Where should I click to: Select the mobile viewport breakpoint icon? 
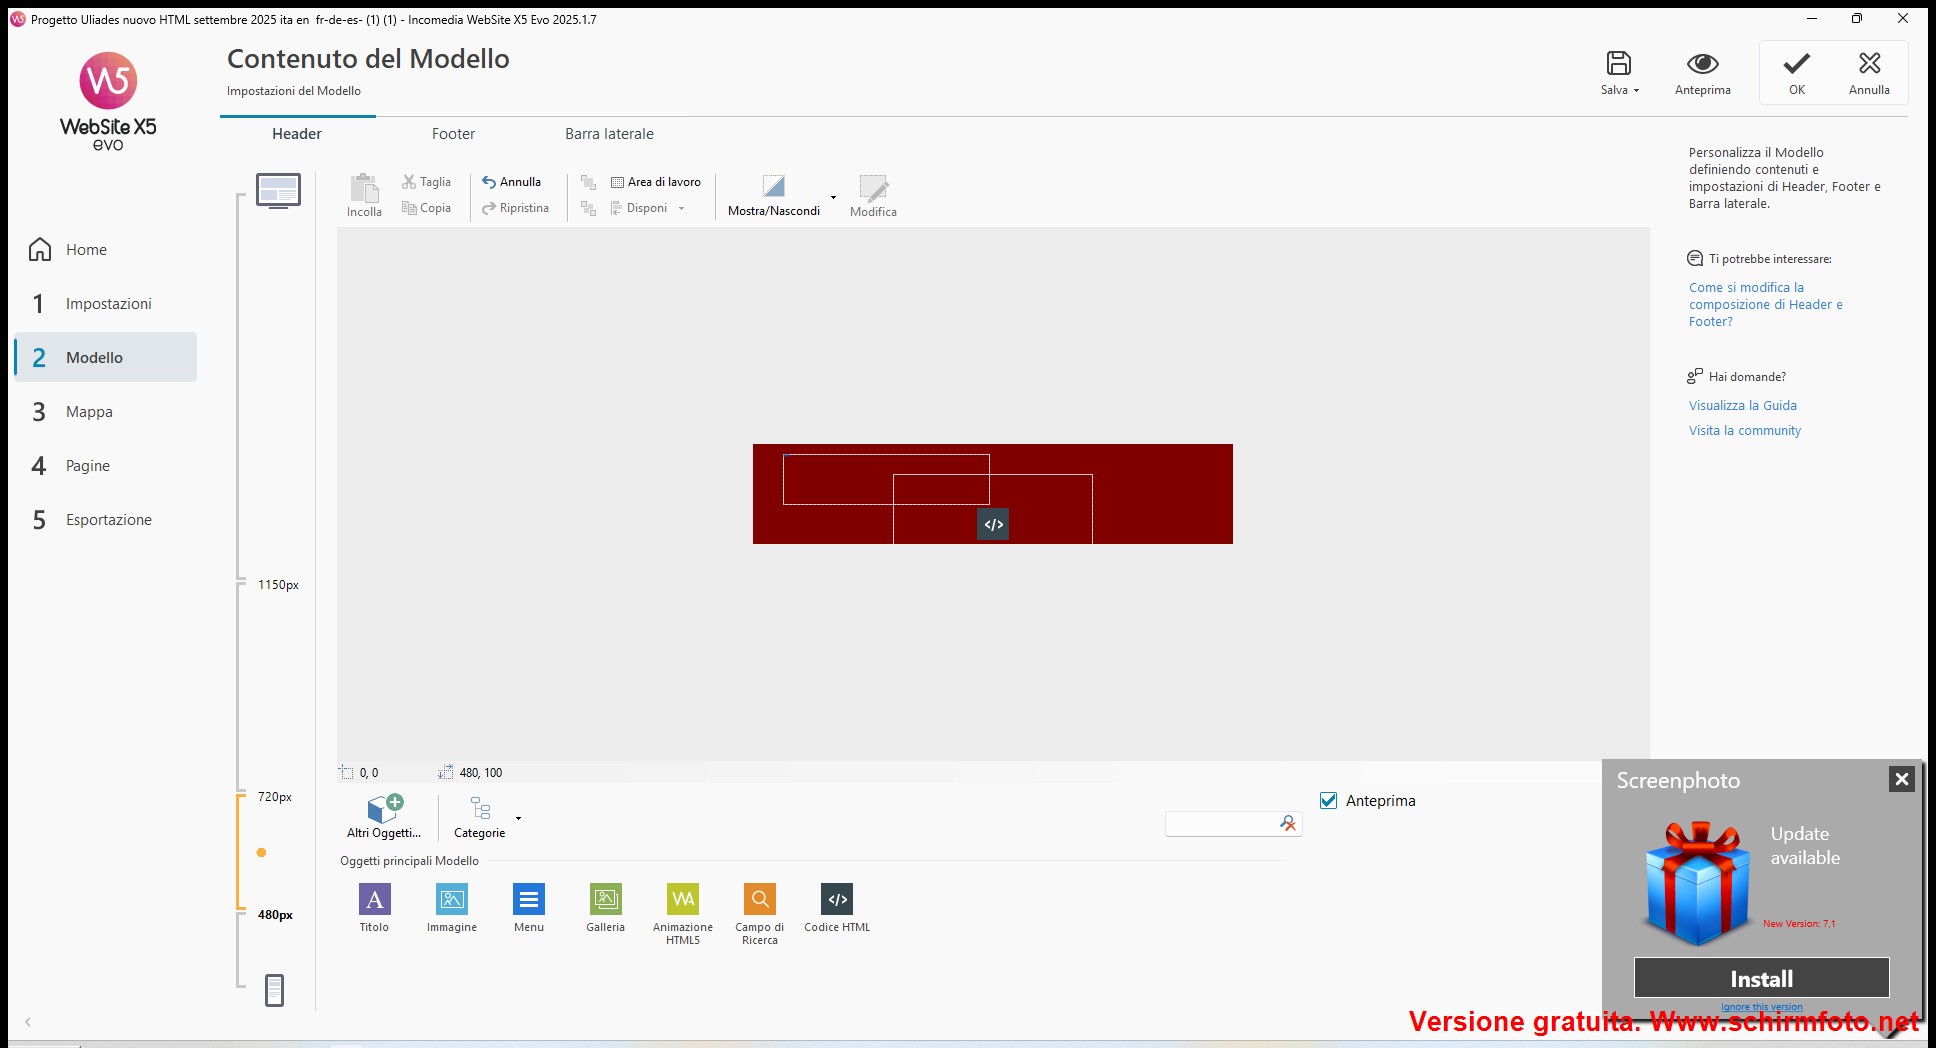click(274, 990)
